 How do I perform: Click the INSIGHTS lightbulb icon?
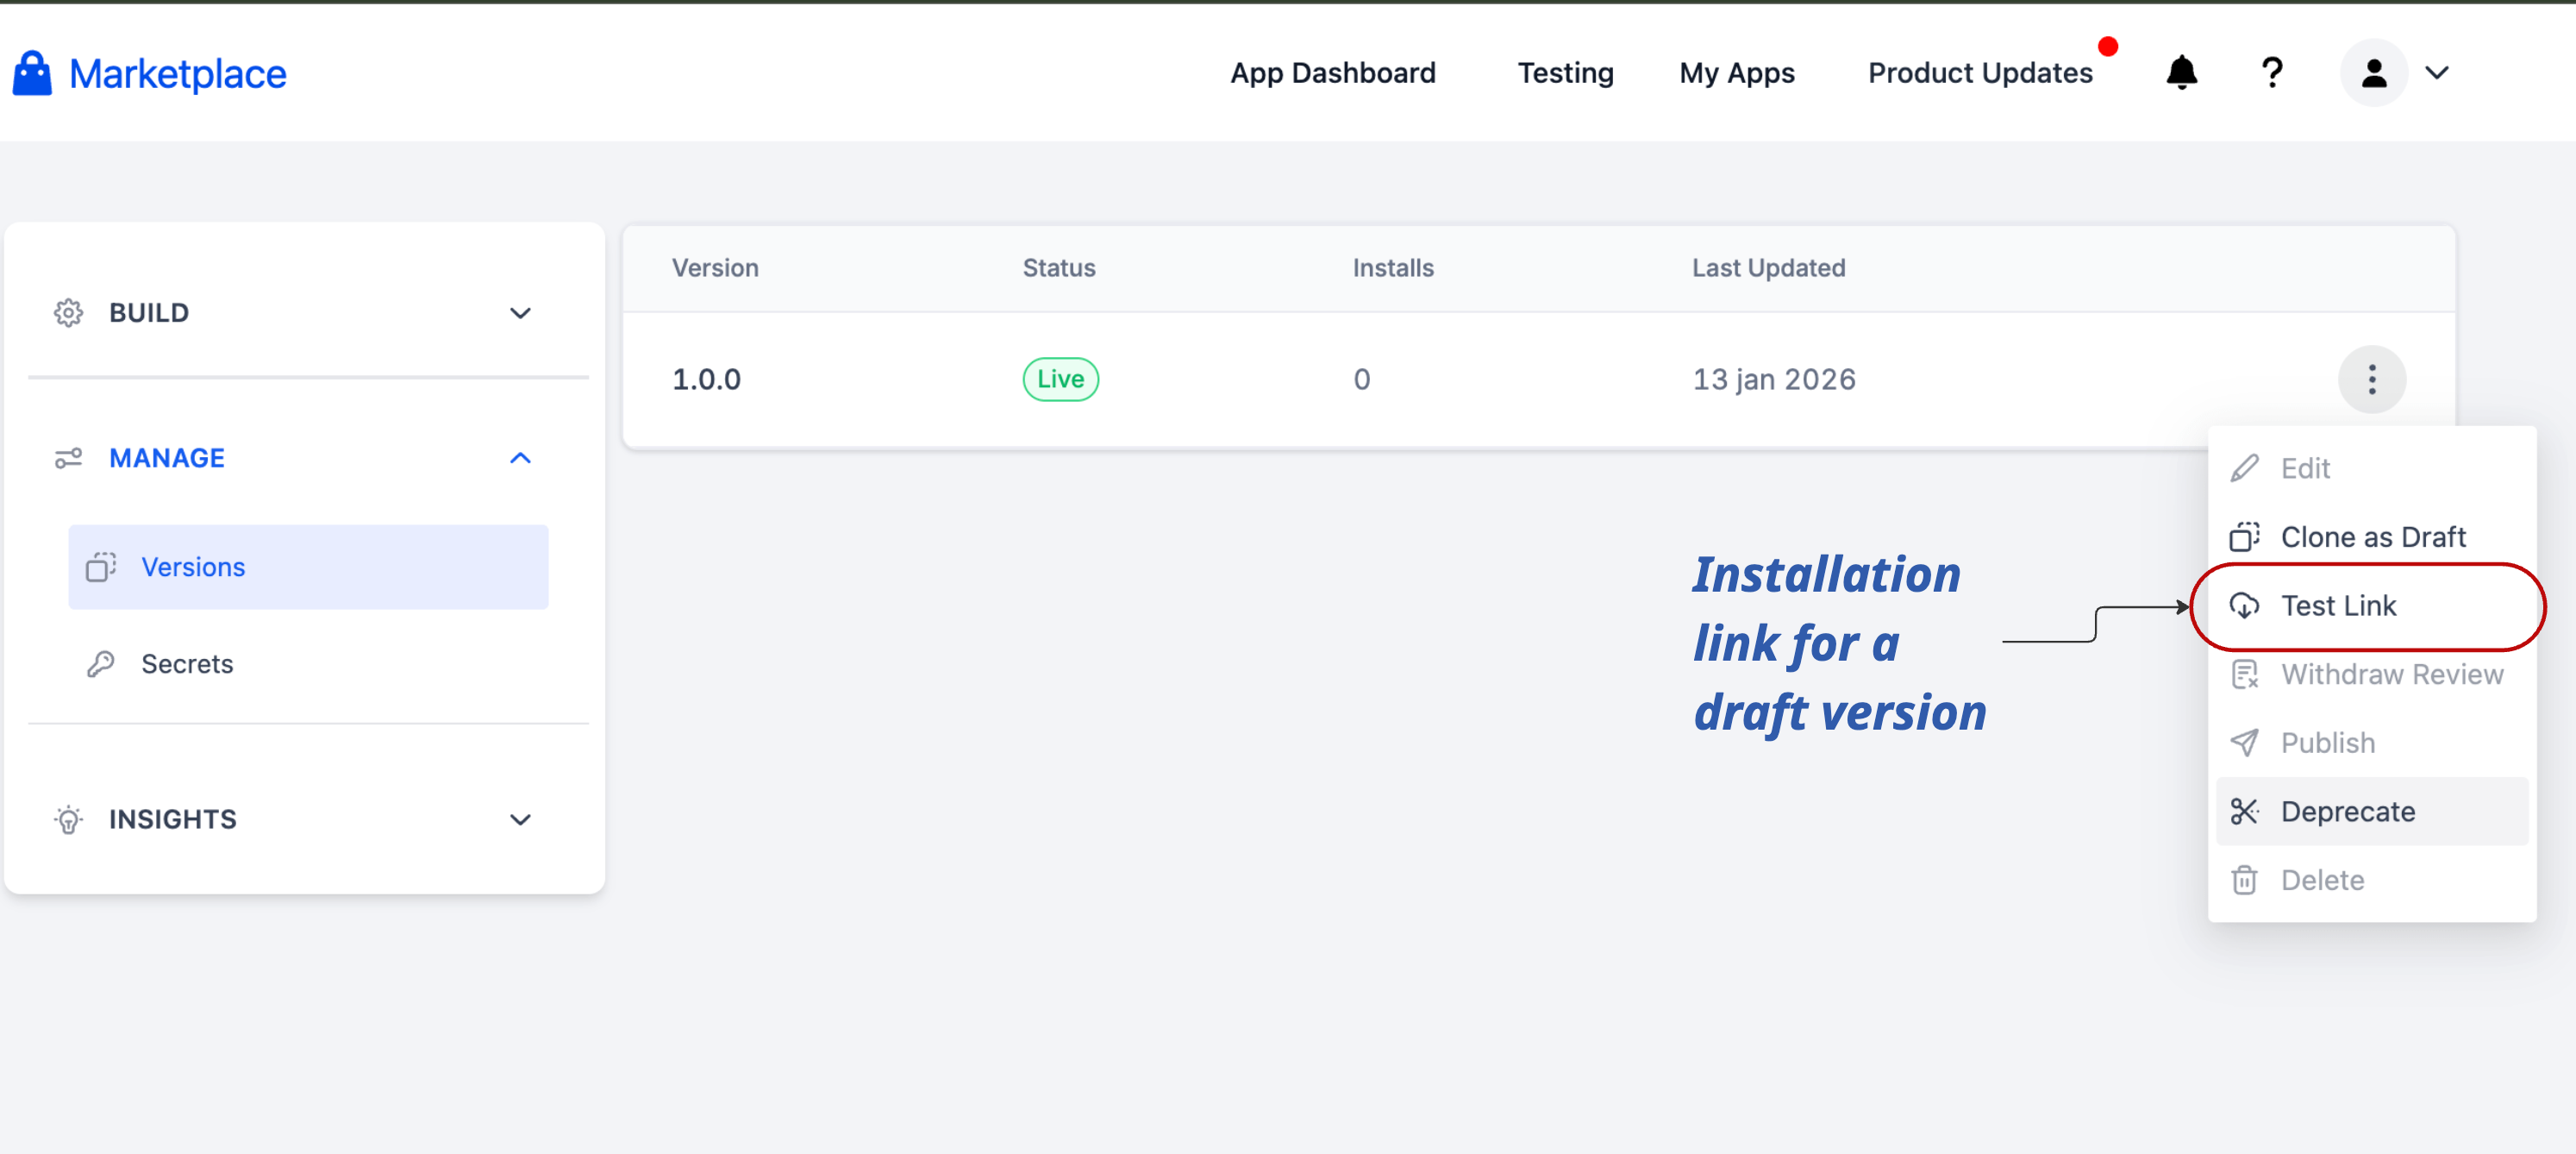(x=68, y=819)
